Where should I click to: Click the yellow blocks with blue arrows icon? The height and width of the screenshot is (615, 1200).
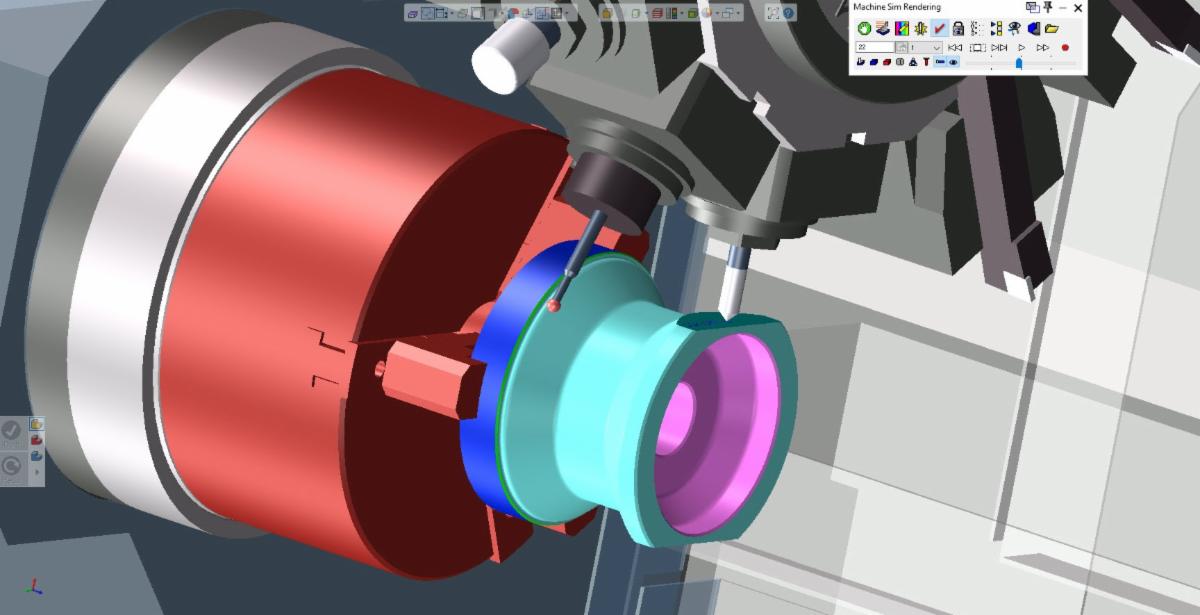click(x=996, y=28)
